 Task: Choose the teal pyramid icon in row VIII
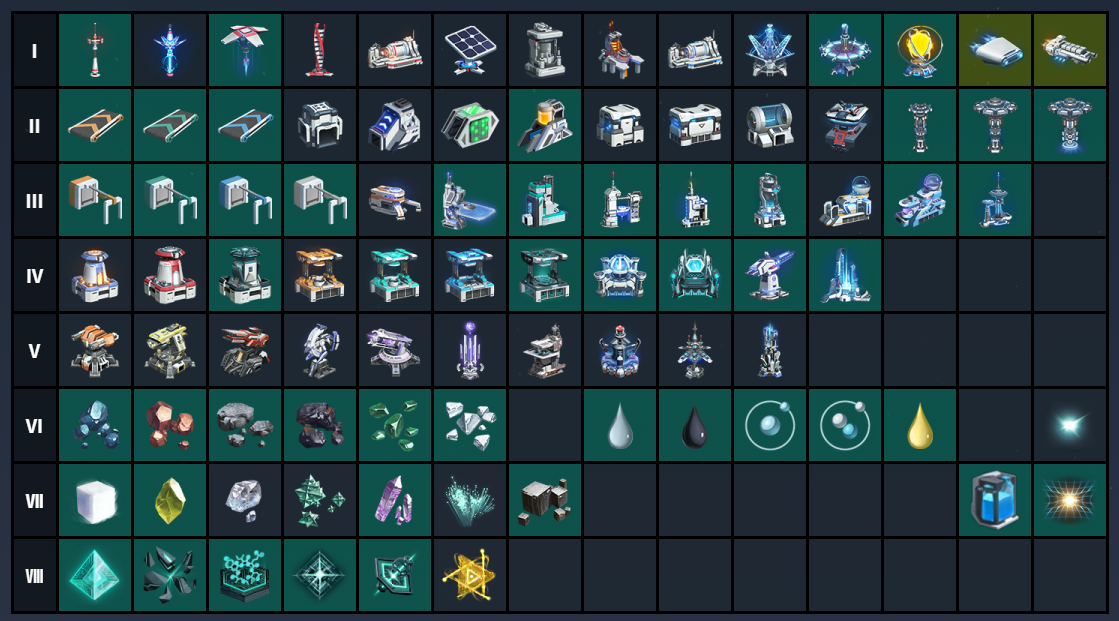[95, 575]
